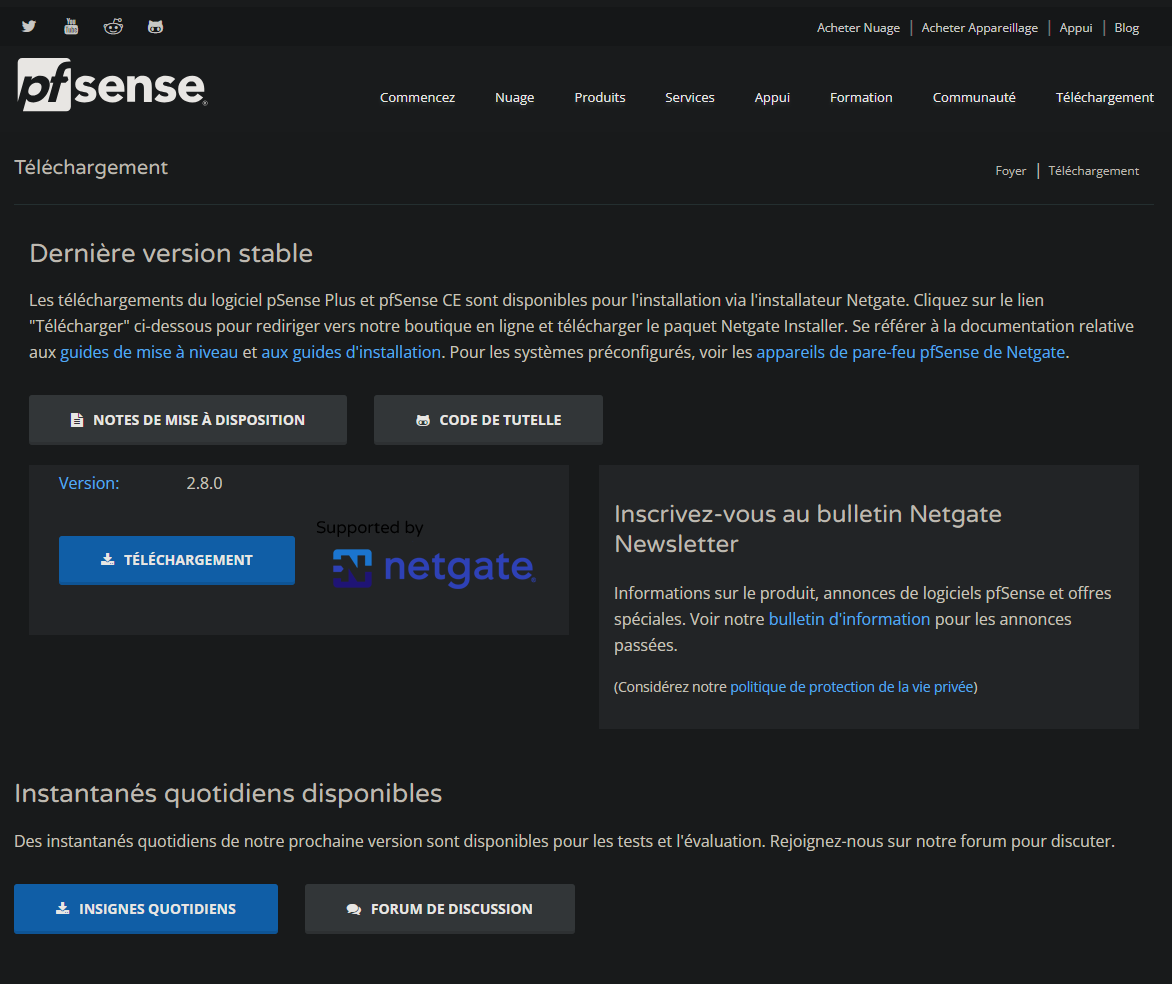This screenshot has height=984, width=1172.
Task: Click the Reddit icon in top bar
Action: click(113, 27)
